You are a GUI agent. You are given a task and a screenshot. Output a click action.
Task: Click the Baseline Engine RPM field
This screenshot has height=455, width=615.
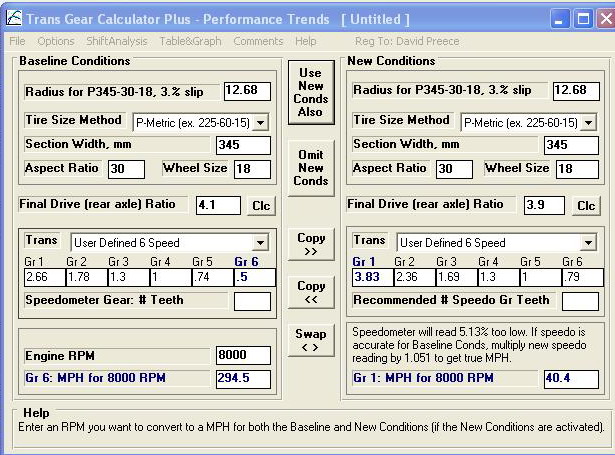pos(243,356)
